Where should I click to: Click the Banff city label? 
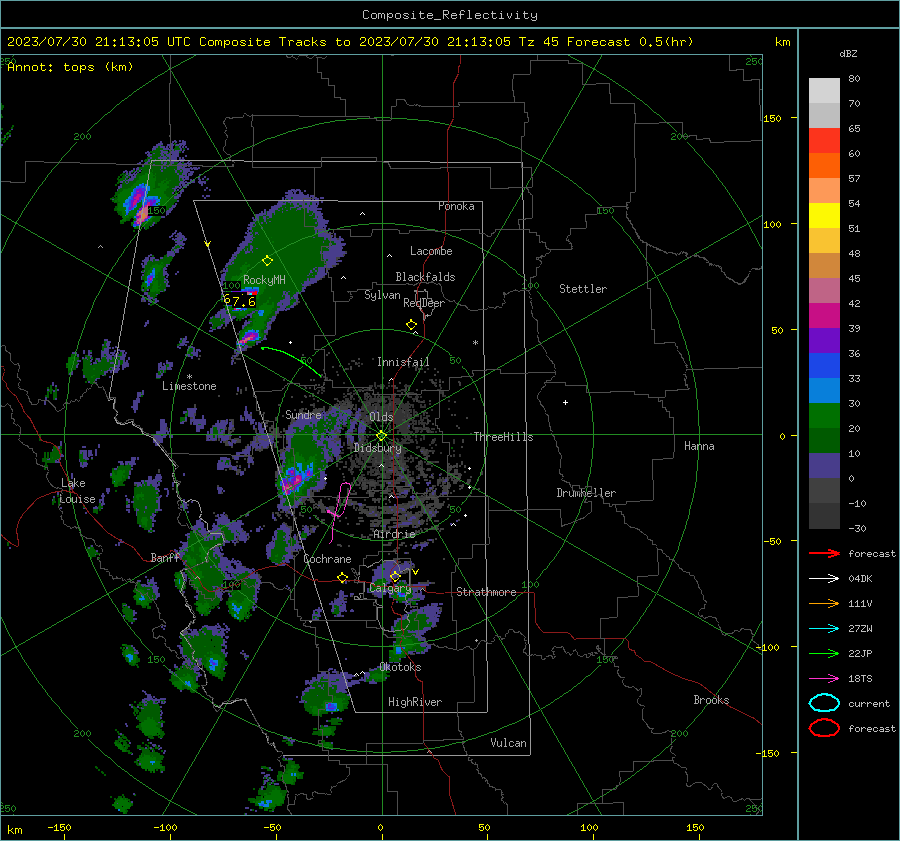coord(165,558)
